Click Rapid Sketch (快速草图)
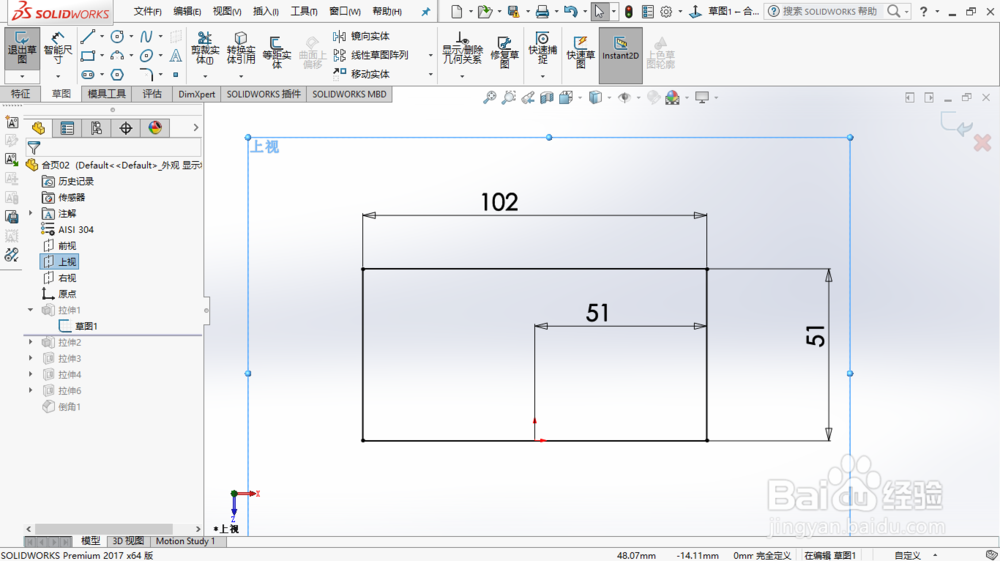 [580, 51]
